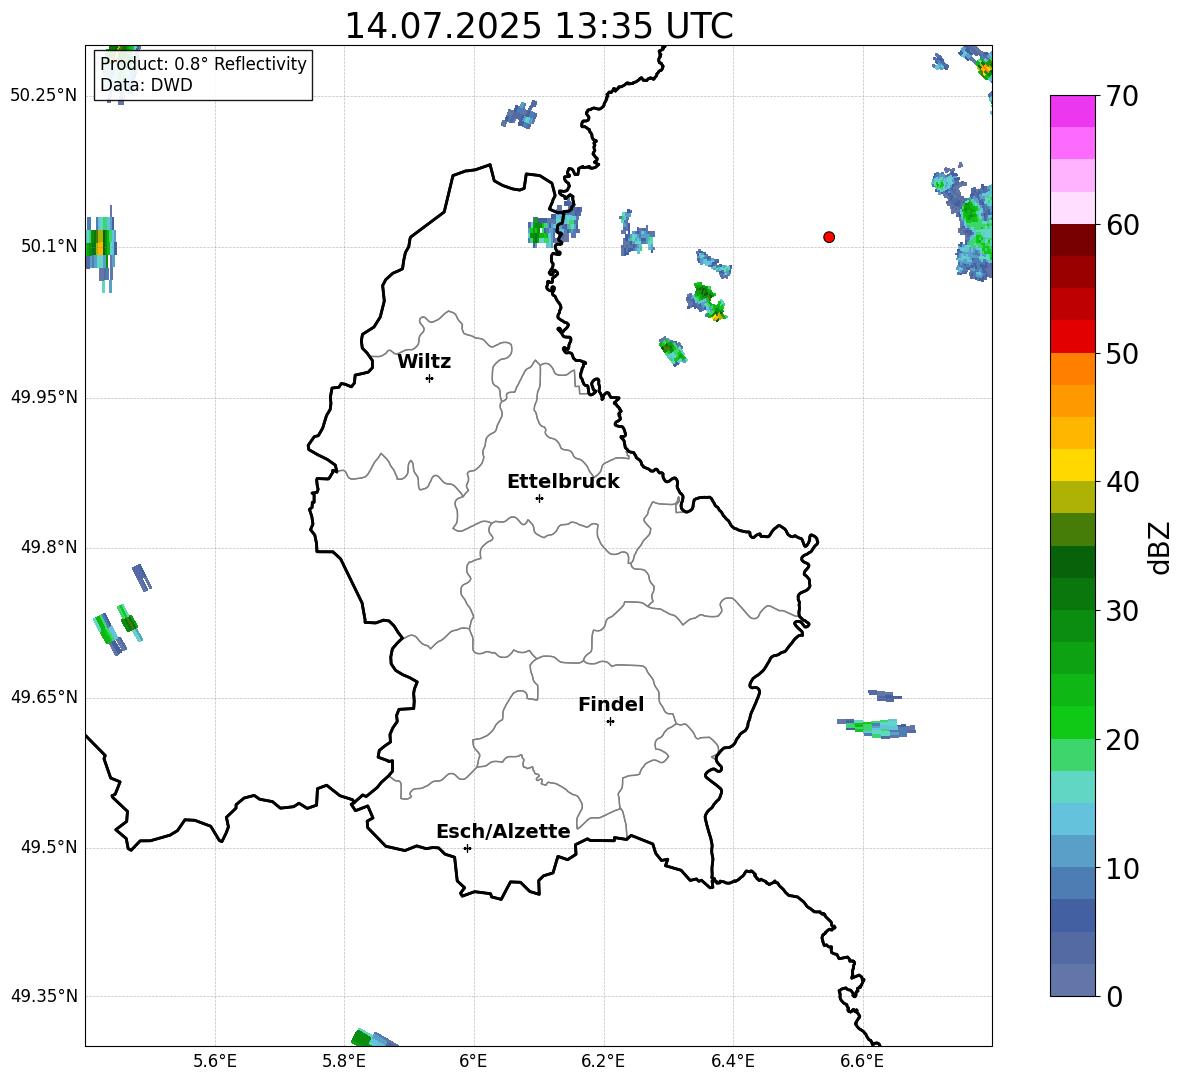Click the 50 tick on the colorbar

[1121, 354]
